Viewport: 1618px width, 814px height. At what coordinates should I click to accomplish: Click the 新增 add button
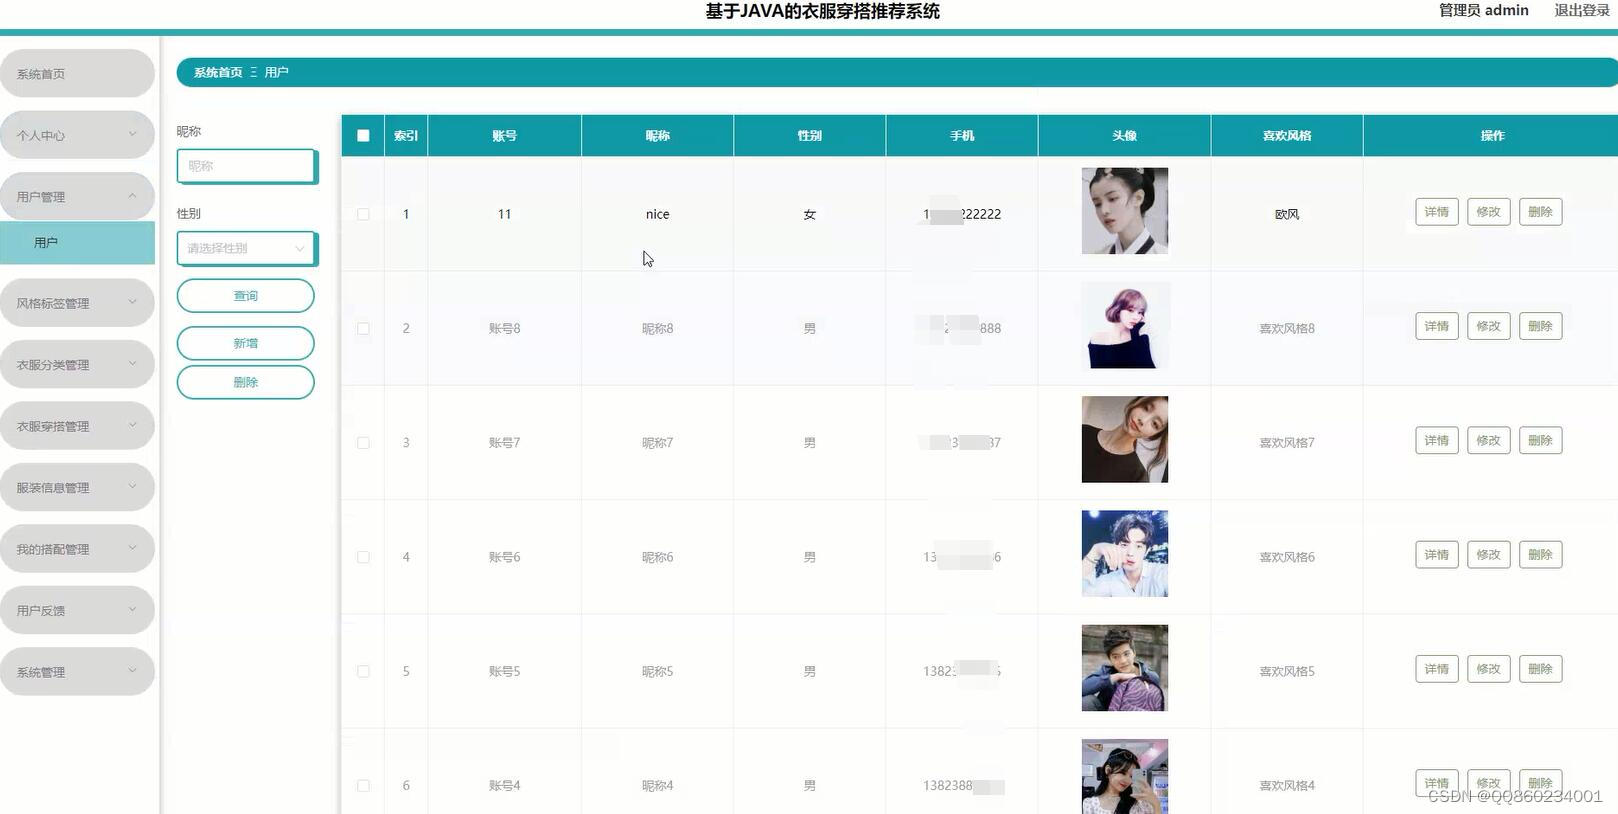pyautogui.click(x=246, y=343)
